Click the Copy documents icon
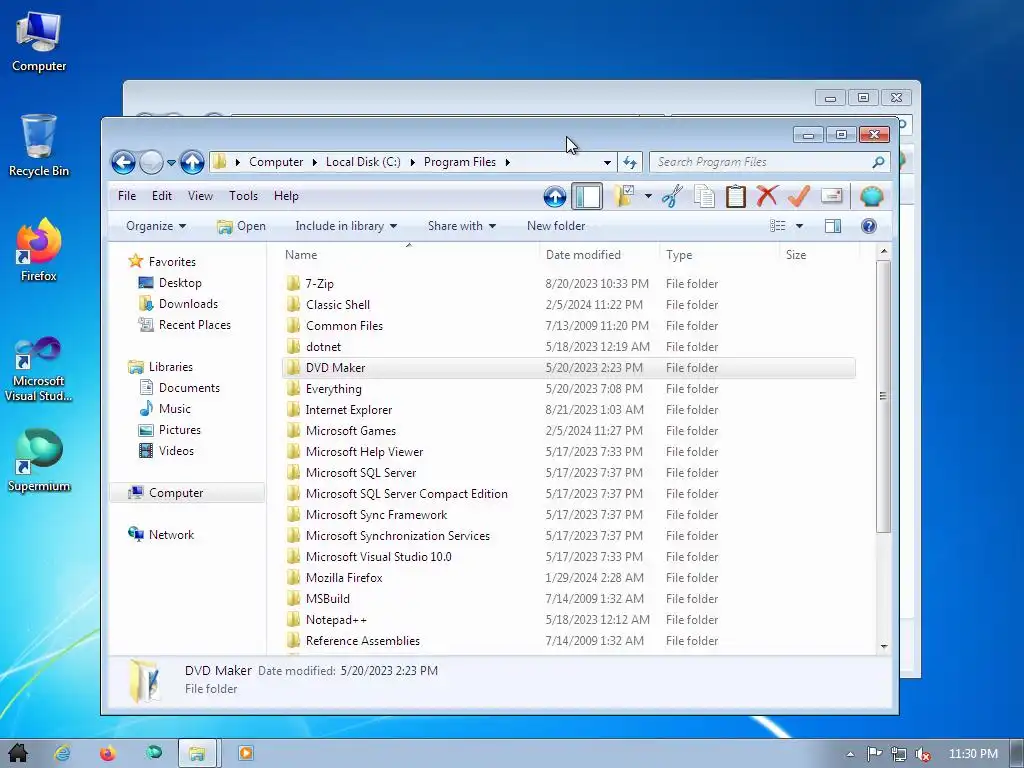This screenshot has width=1024, height=768. coord(704,196)
